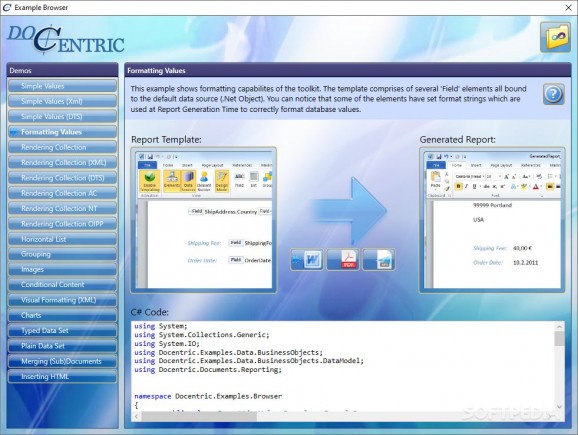Click the code vertical scrollbar up arrow
Image resolution: width=578 pixels, height=435 pixels.
pyautogui.click(x=559, y=327)
